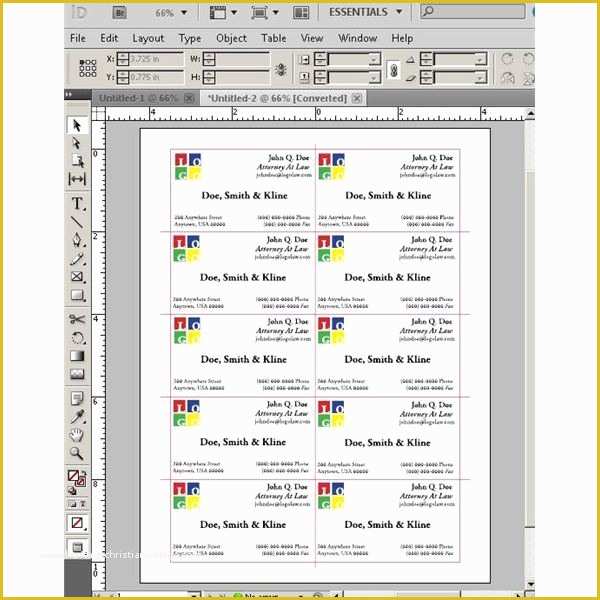Open the Scale Y Percentage dropdown
Viewport: 600px width, 600px height.
pos(375,78)
